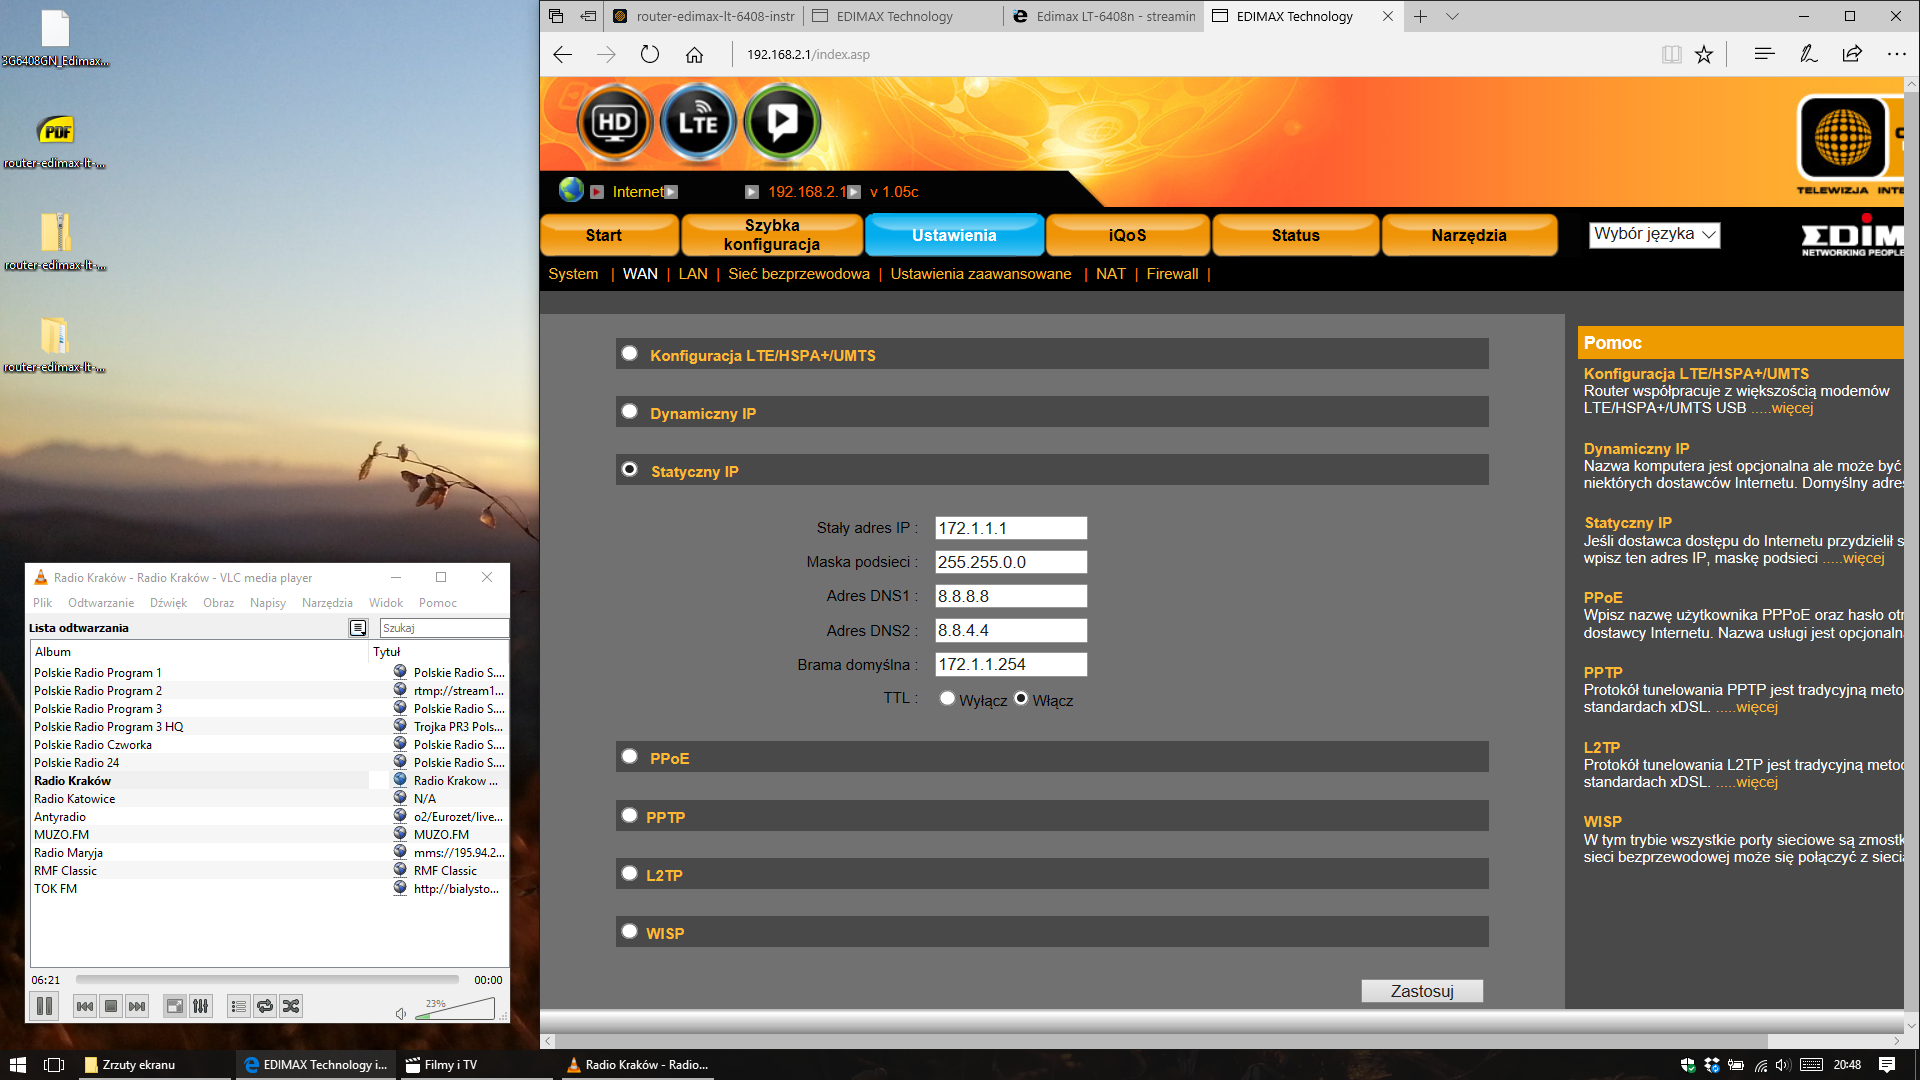
Task: Toggle VLC shuffle random icon
Action: 291,1006
